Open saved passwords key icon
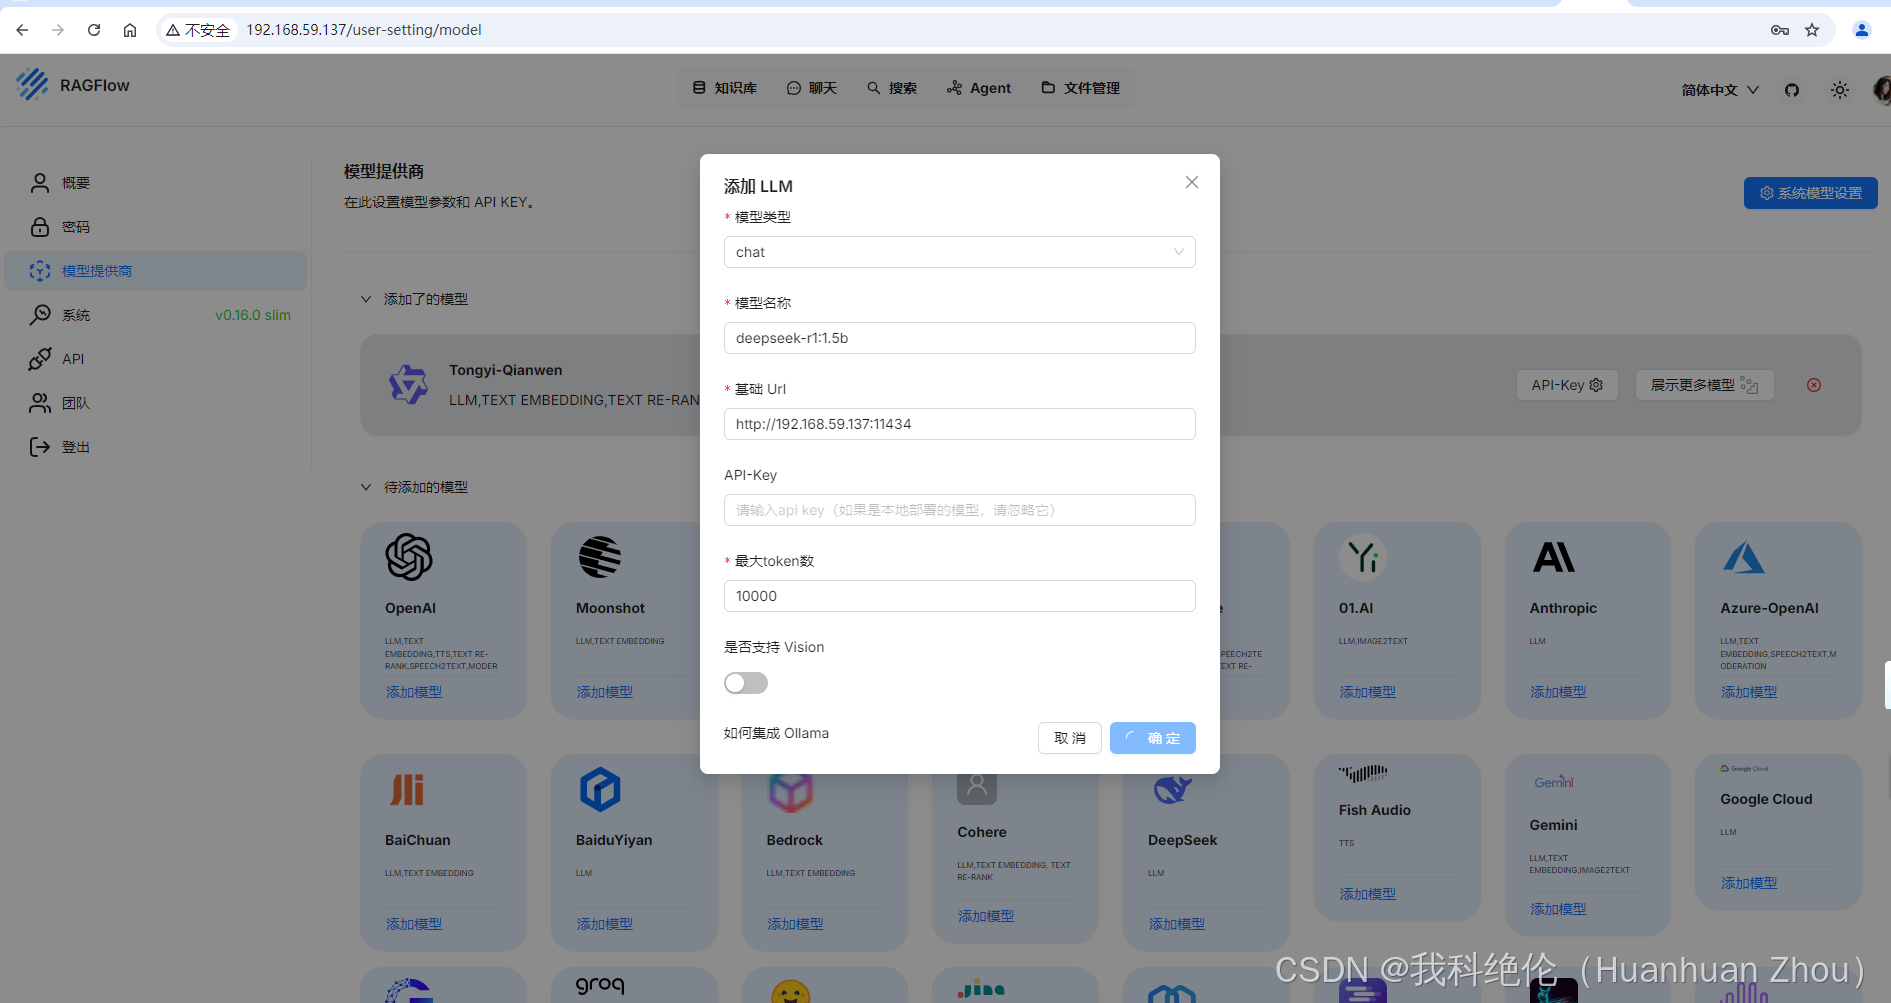The height and width of the screenshot is (1003, 1891). point(1780,30)
